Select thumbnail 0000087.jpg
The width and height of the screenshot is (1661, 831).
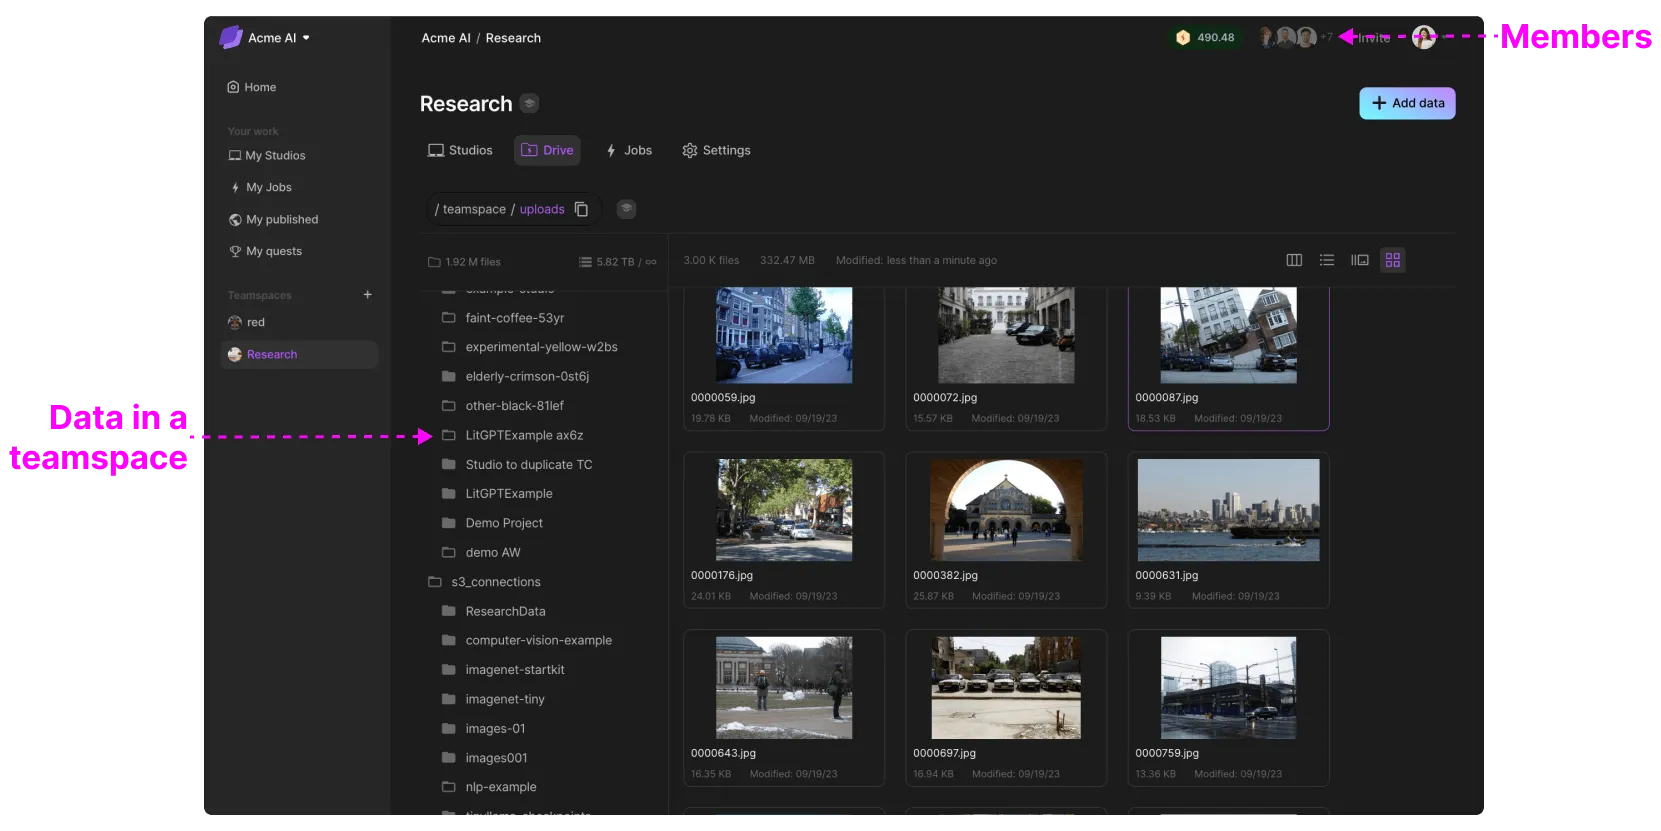1228,336
